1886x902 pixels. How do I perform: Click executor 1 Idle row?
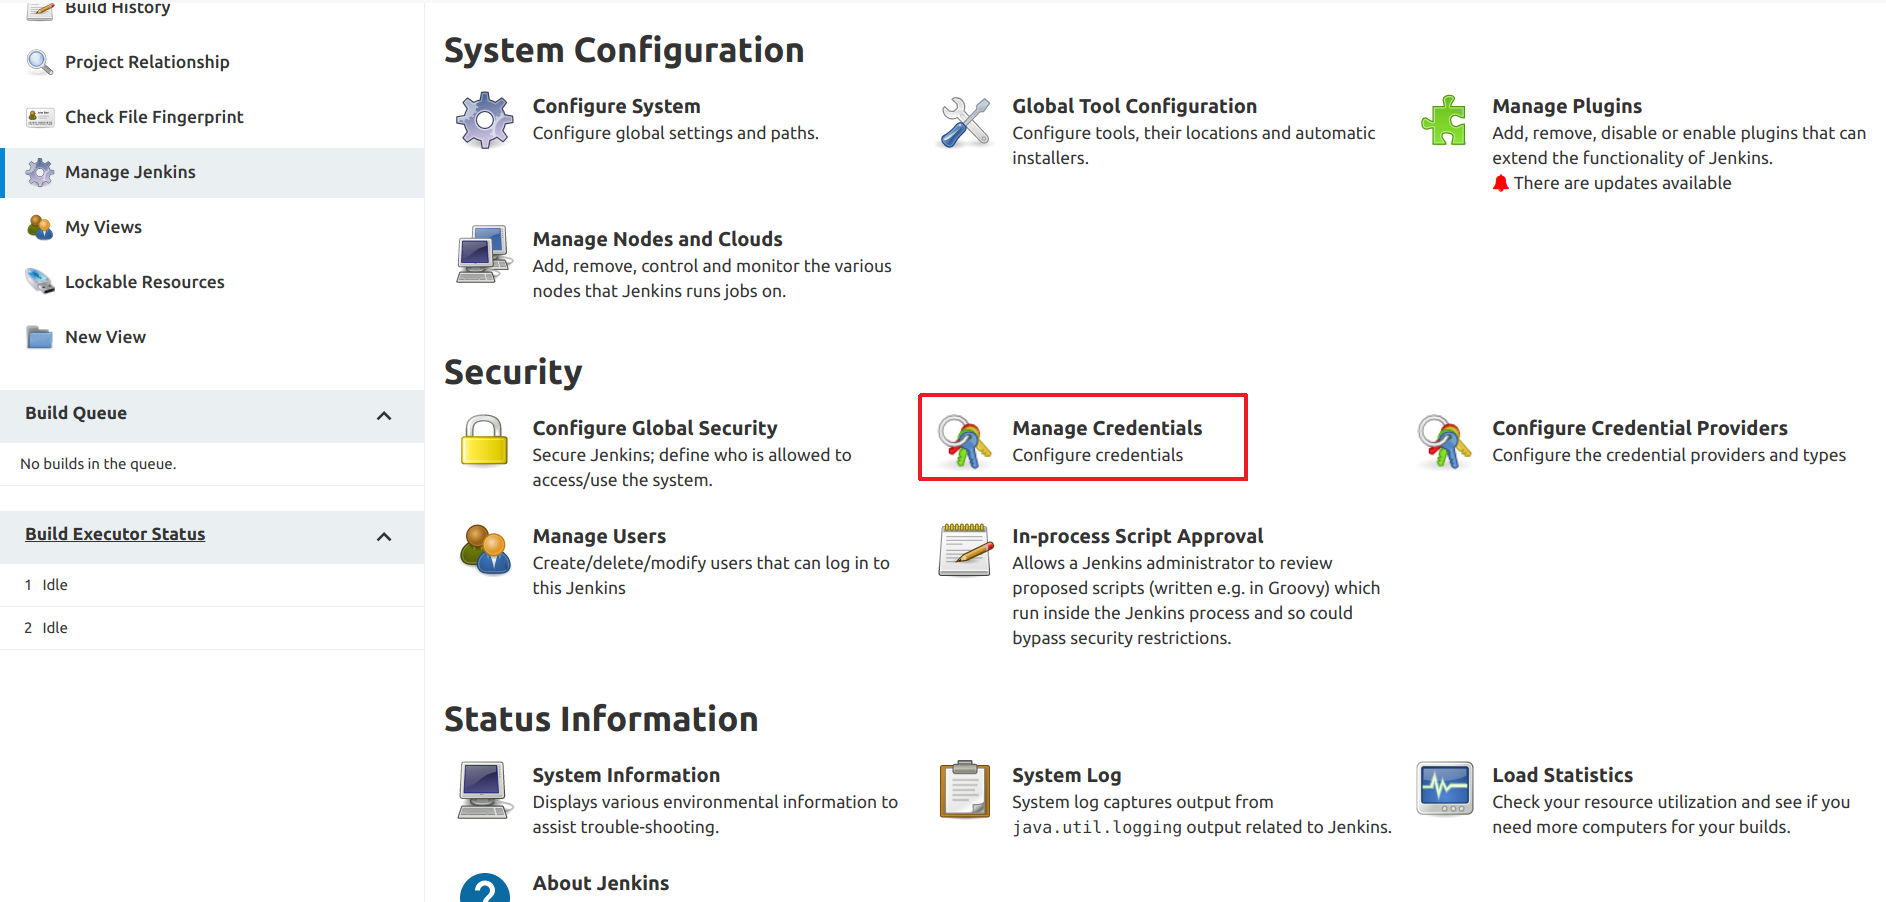(x=212, y=585)
